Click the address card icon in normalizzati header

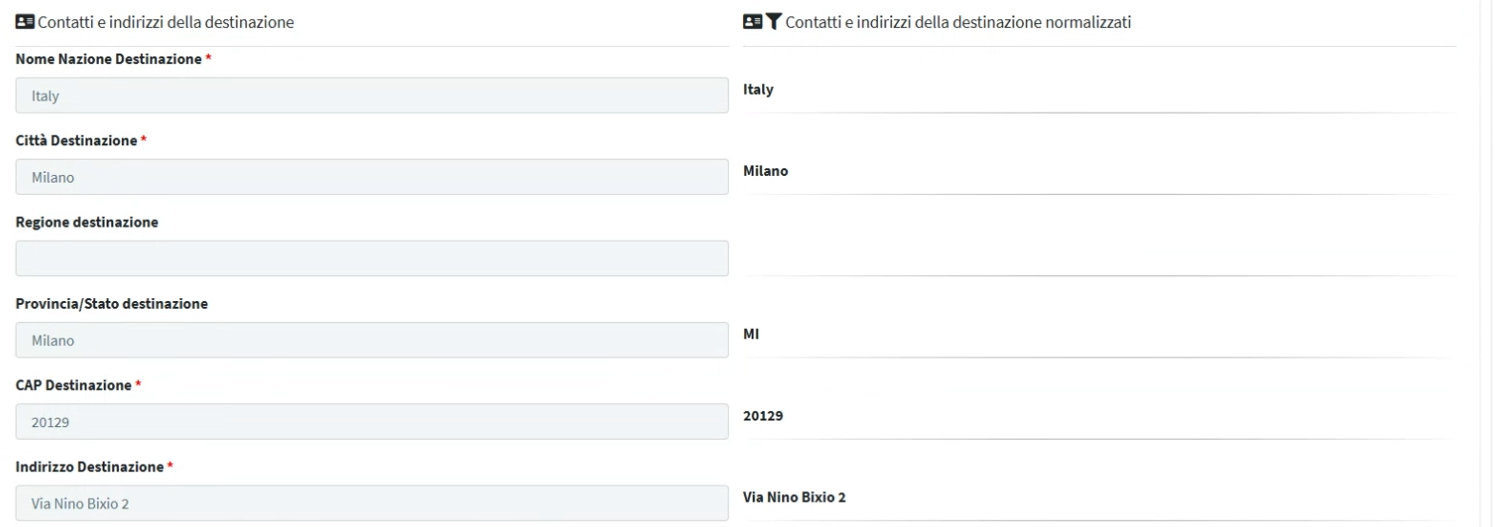pyautogui.click(x=753, y=22)
